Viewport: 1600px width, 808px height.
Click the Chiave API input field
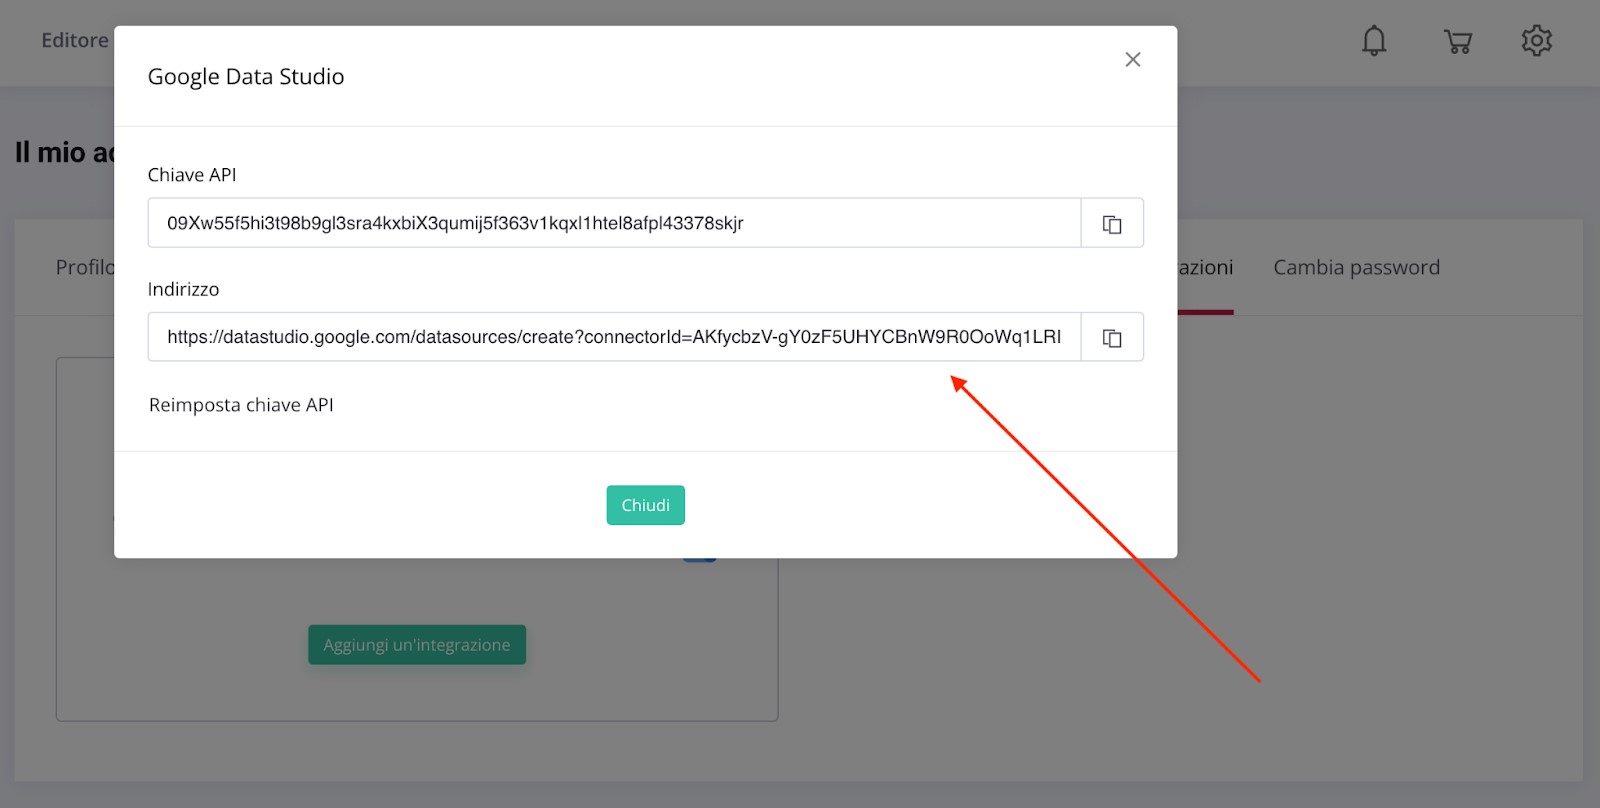pyautogui.click(x=614, y=223)
